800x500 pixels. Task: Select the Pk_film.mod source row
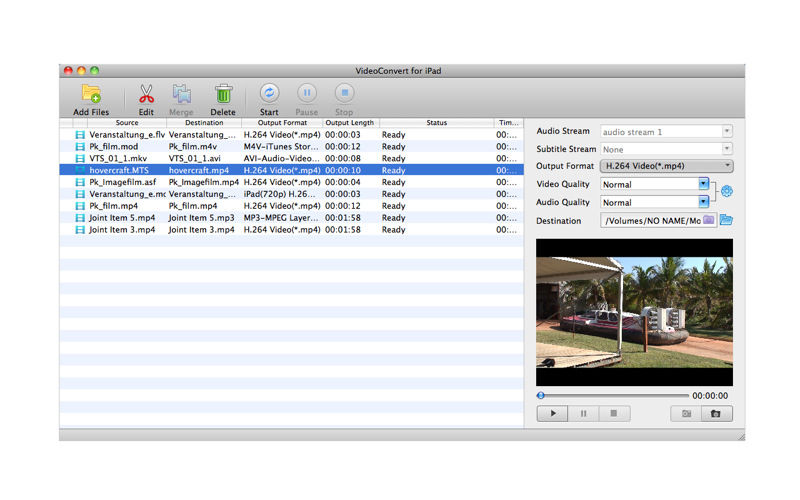(113, 146)
